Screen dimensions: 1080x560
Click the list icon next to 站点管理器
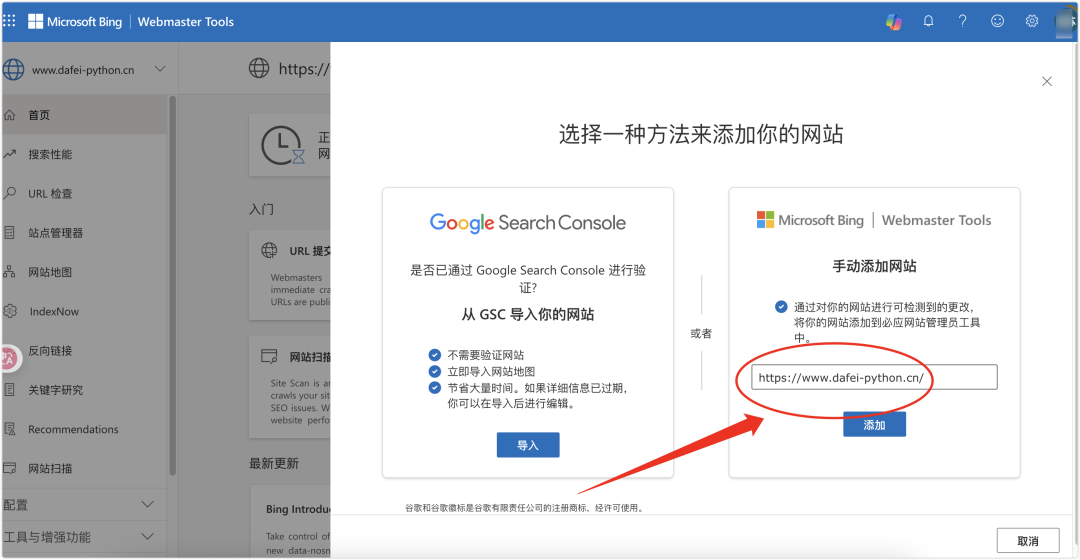[10, 233]
